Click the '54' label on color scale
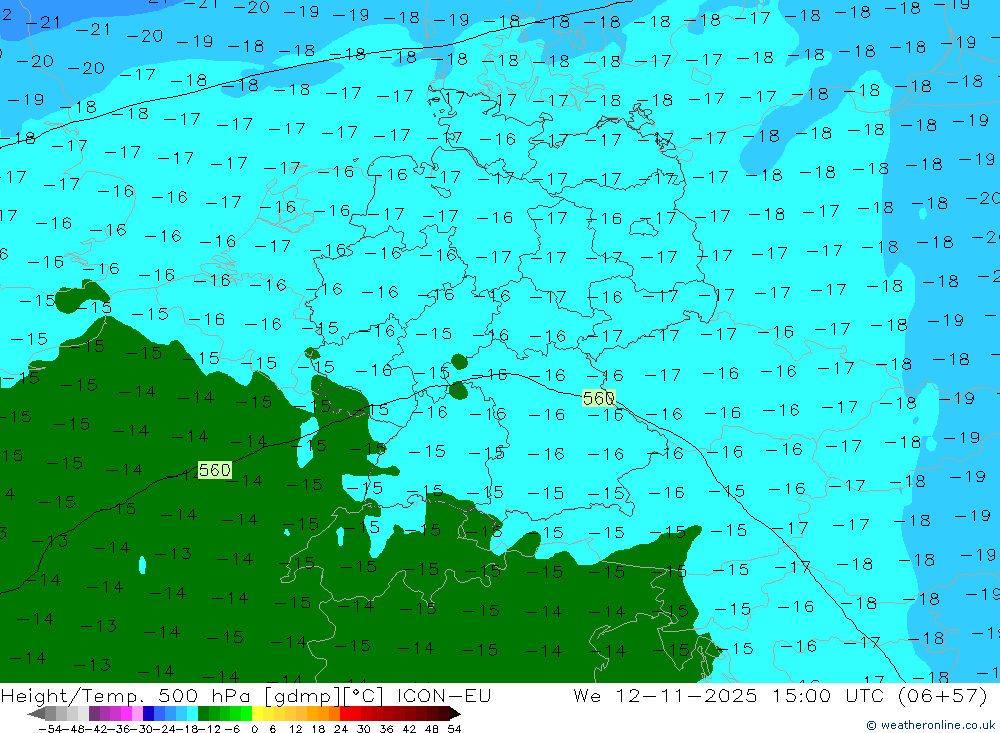This screenshot has height=733, width=1000. pos(454,729)
